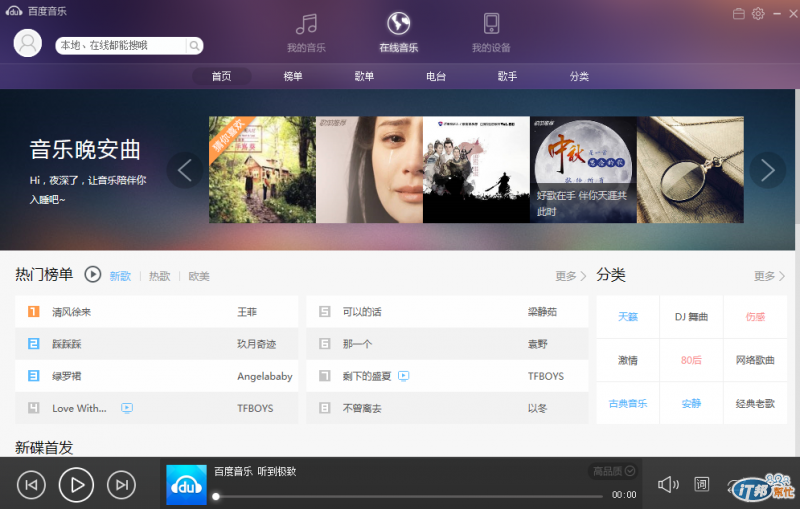This screenshot has width=800, height=509.
Task: Select song 可以的话
Action: [362, 312]
